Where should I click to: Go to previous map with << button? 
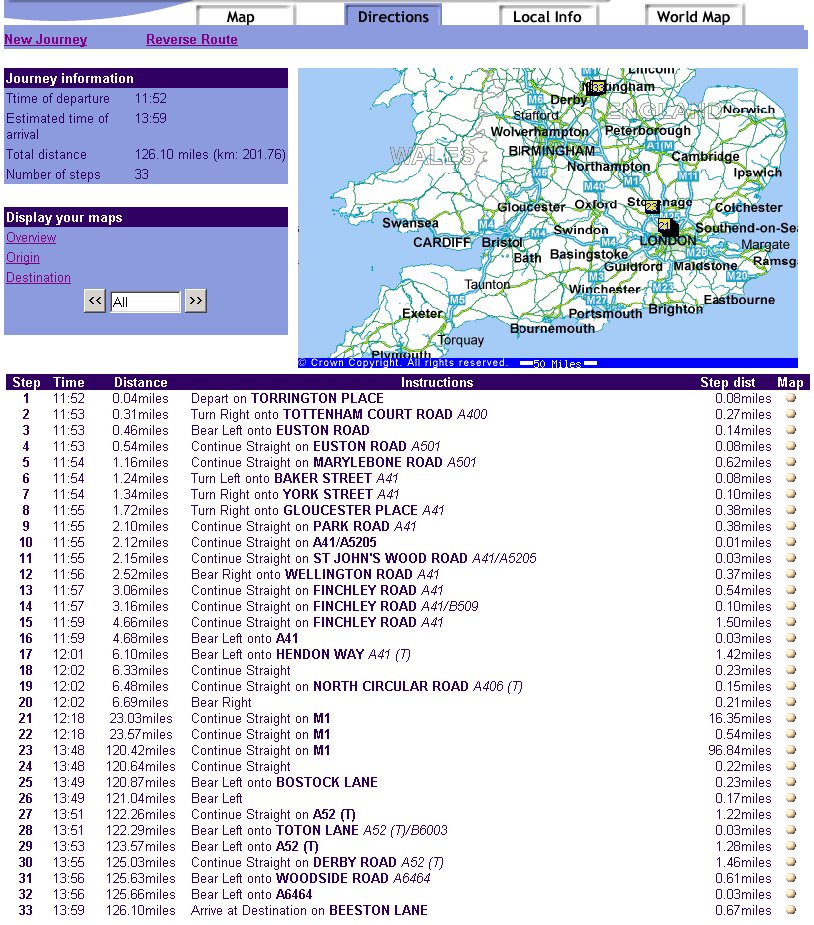pyautogui.click(x=95, y=301)
